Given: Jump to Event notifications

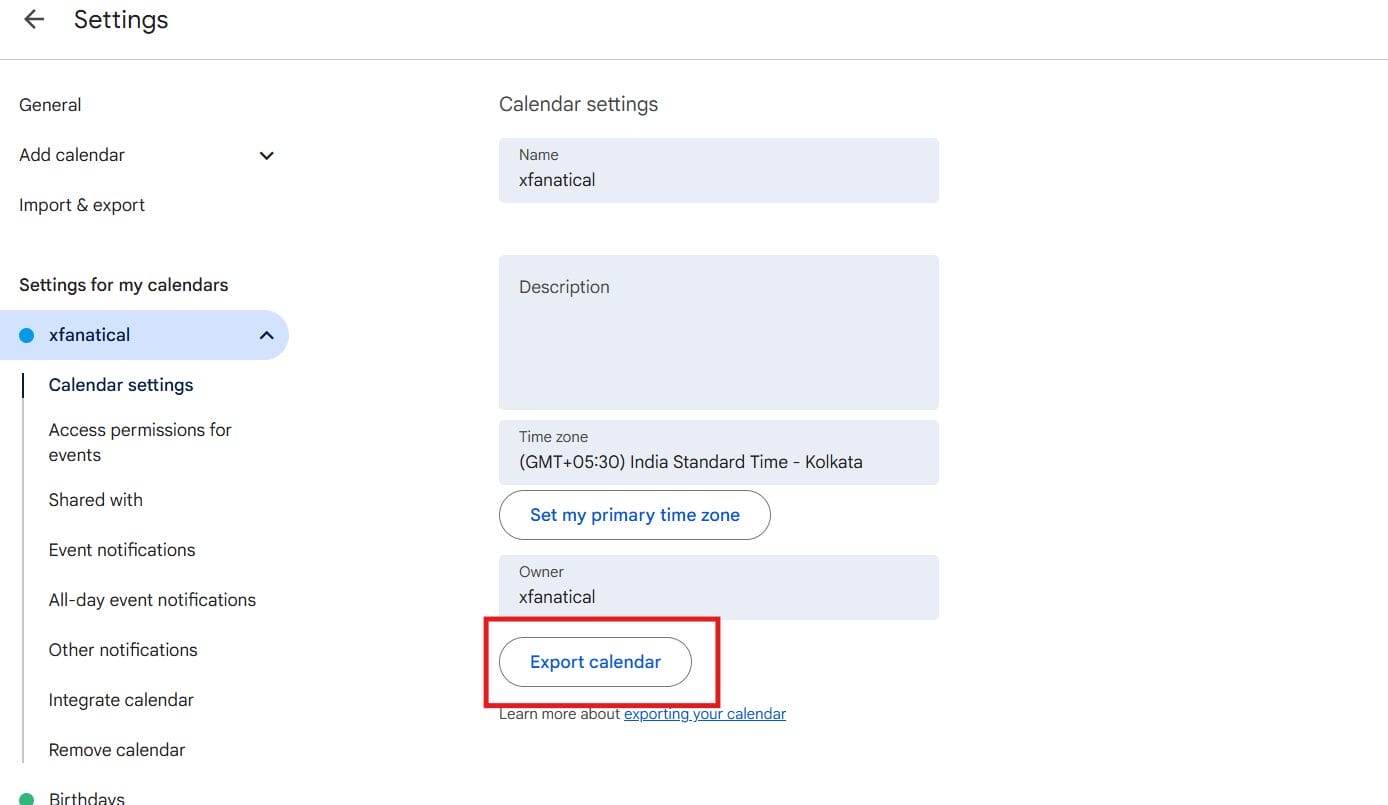Looking at the screenshot, I should click(122, 550).
